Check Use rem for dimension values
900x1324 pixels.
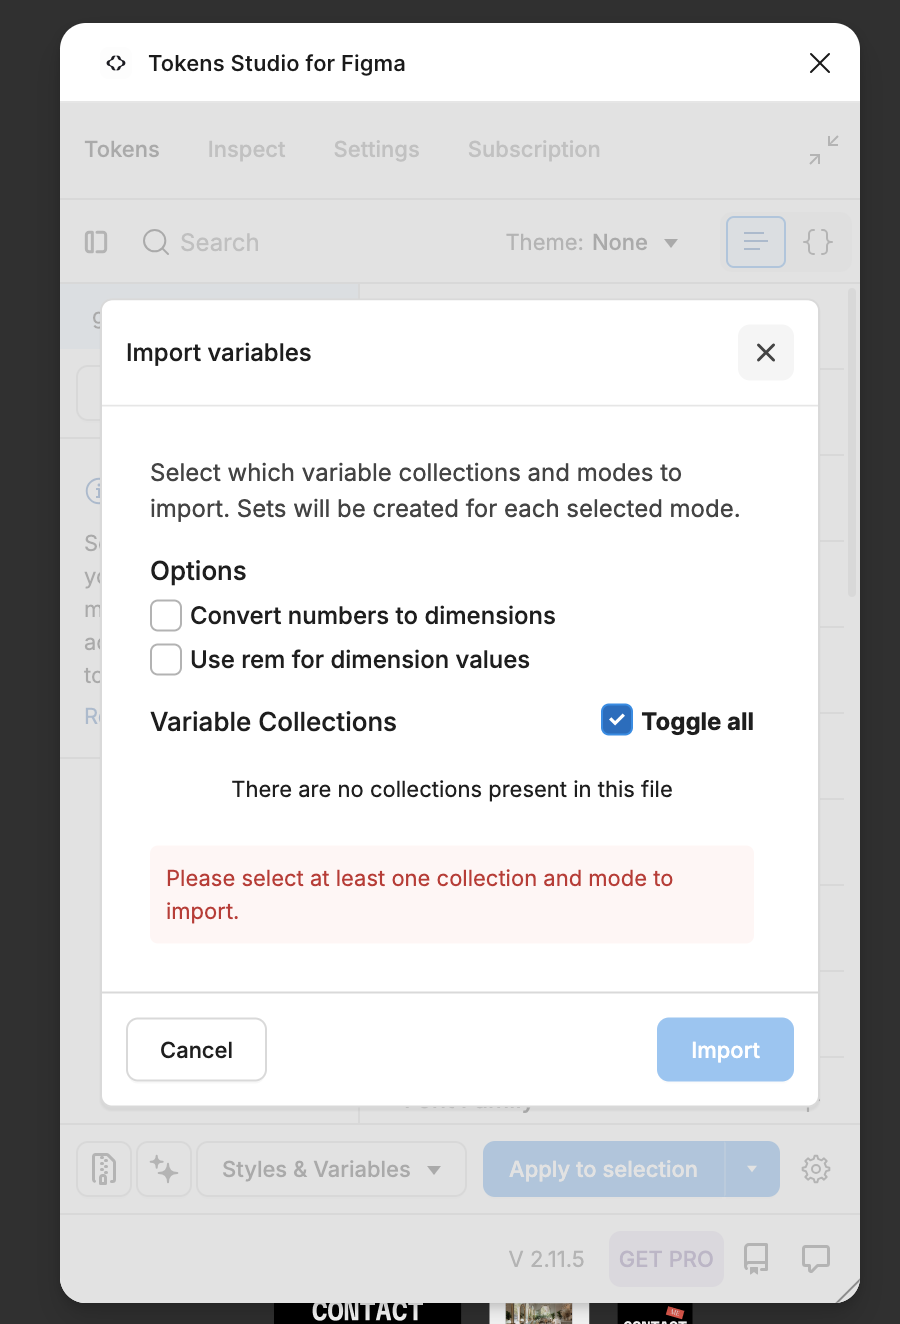[166, 660]
